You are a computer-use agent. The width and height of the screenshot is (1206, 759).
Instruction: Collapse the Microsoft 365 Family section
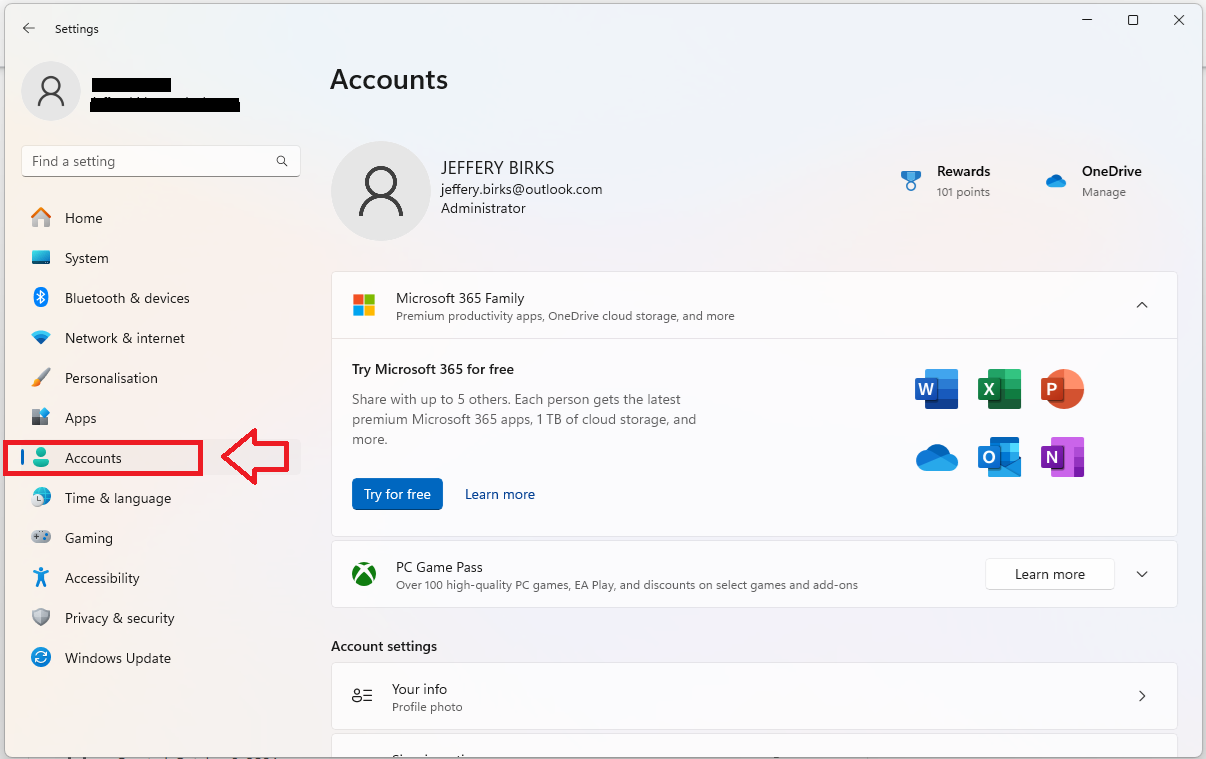pyautogui.click(x=1142, y=305)
